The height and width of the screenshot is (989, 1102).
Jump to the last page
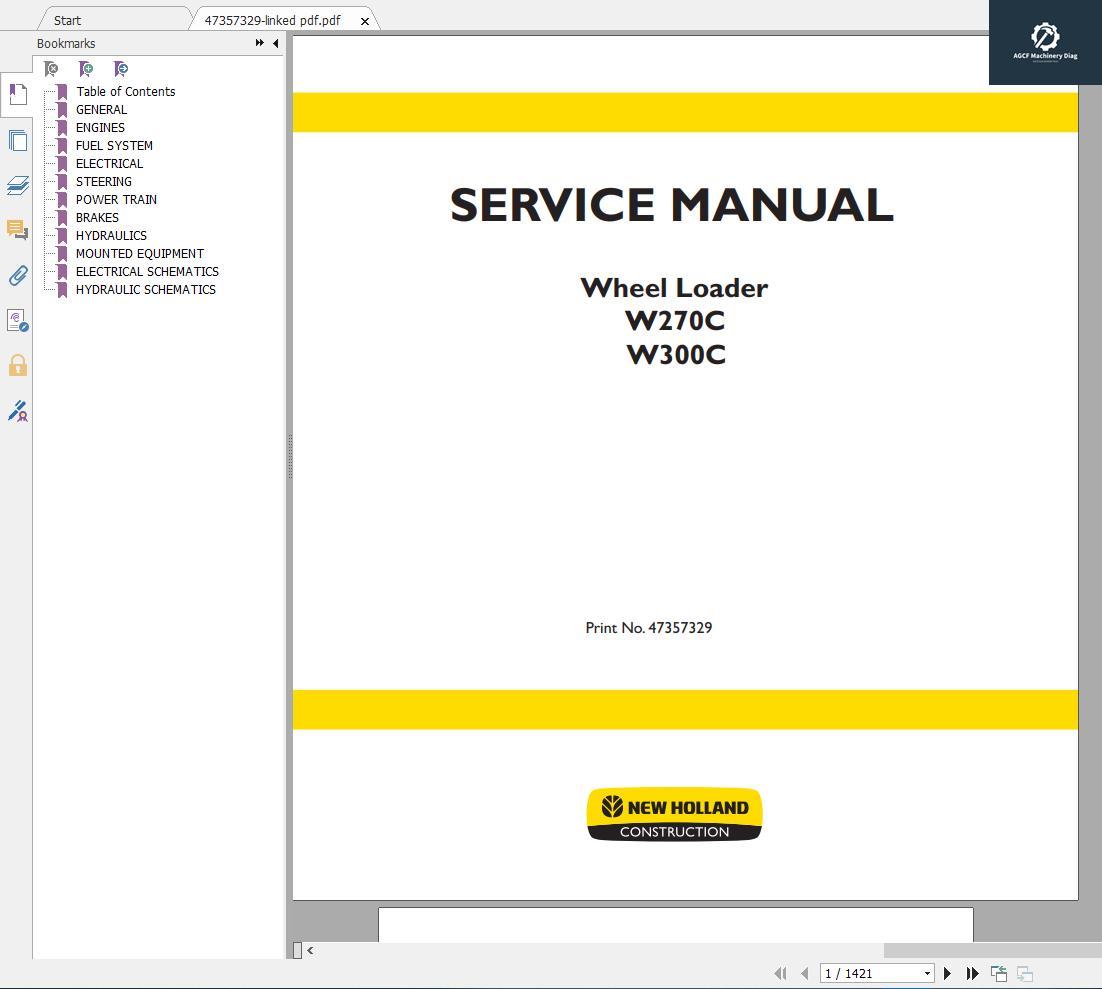[x=971, y=973]
